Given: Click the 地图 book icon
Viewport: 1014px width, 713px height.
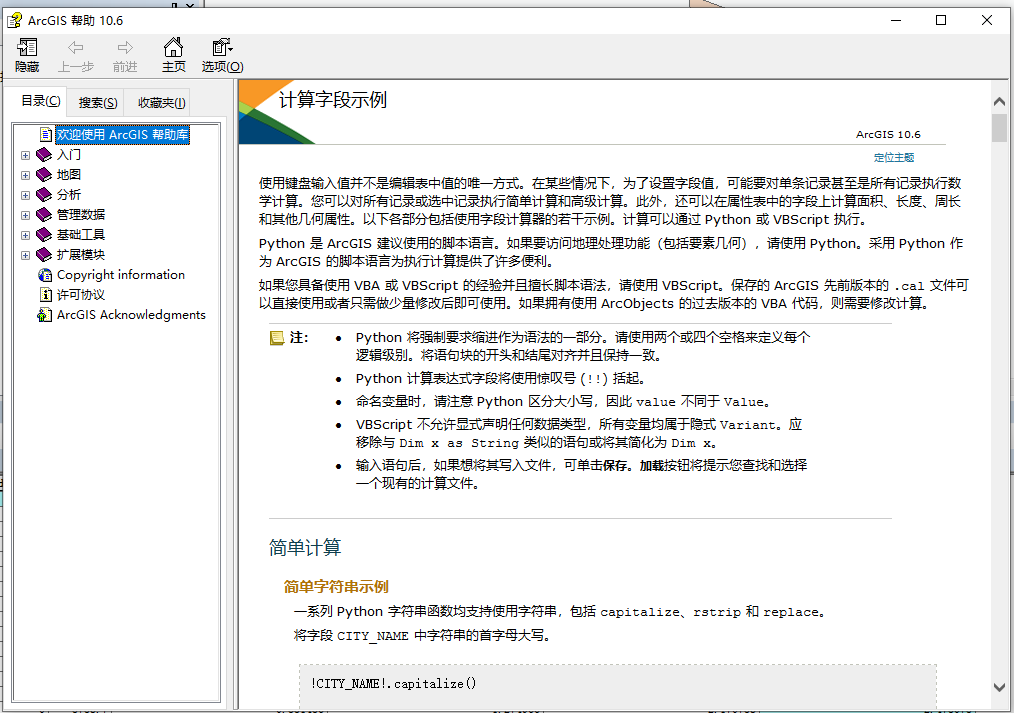Looking at the screenshot, I should (x=44, y=175).
